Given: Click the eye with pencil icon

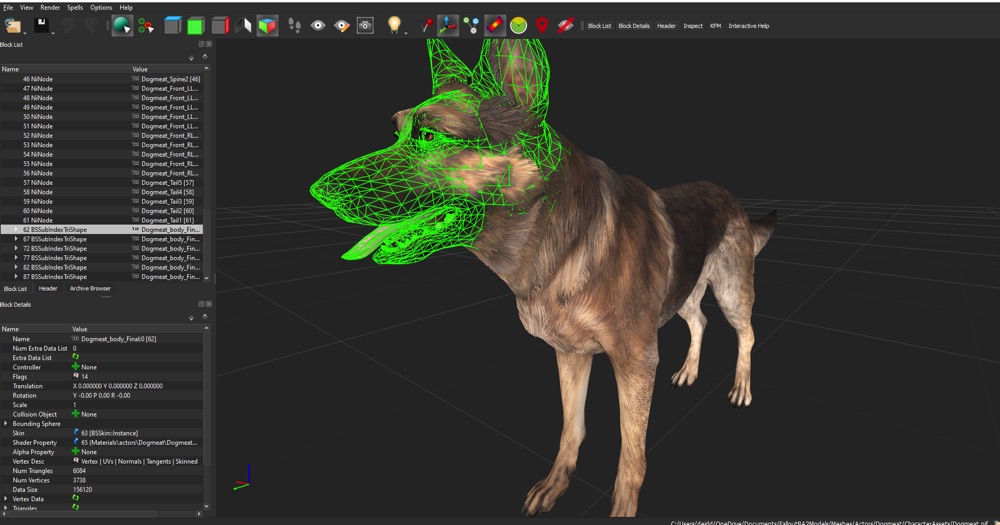Looking at the screenshot, I should pyautogui.click(x=341, y=26).
